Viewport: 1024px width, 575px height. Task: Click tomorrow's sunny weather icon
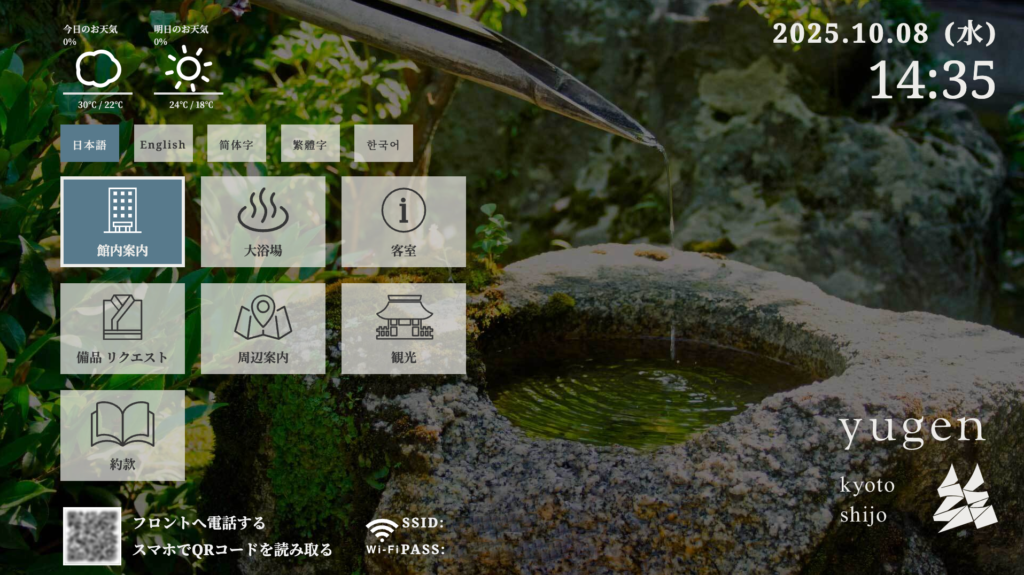pos(188,69)
